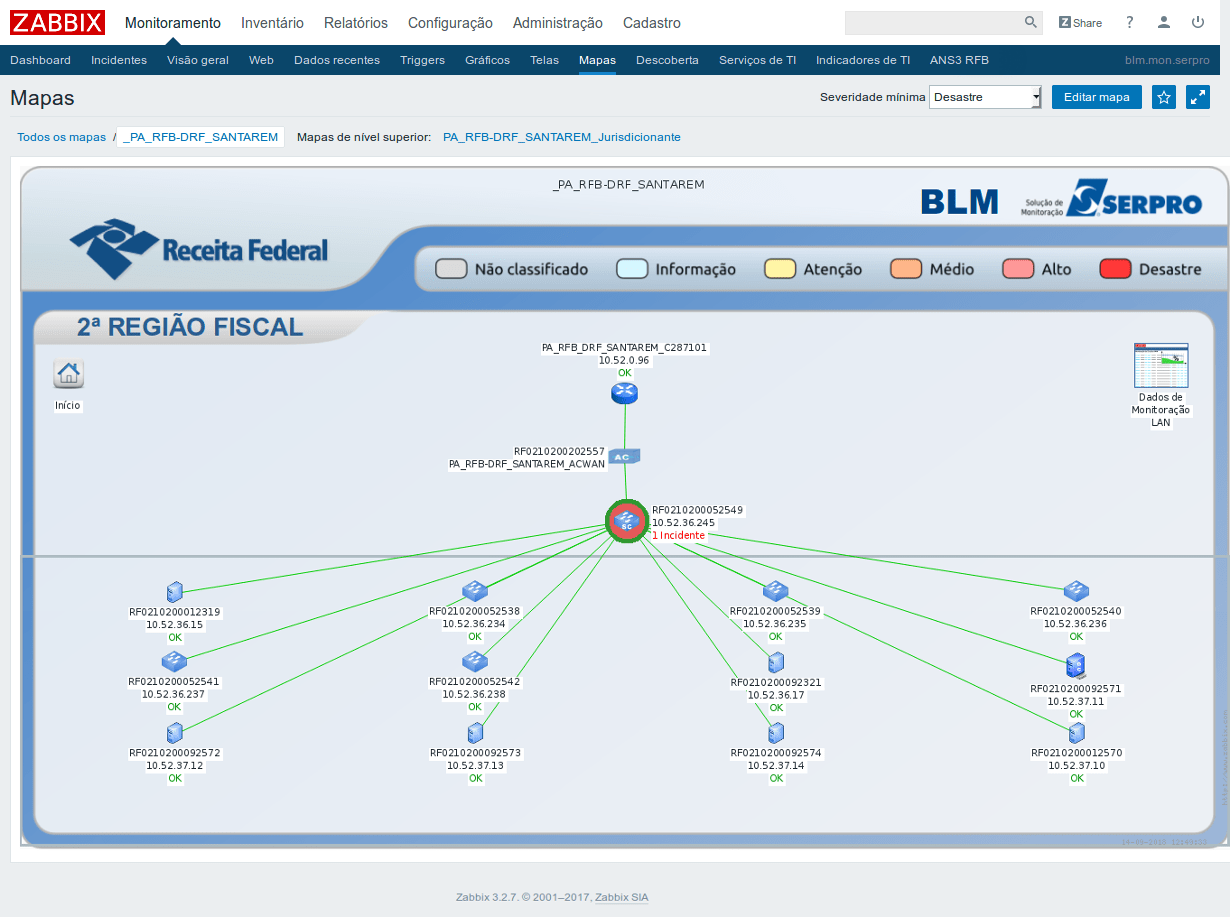Open the Configuração menu
1230x917 pixels.
450,23
